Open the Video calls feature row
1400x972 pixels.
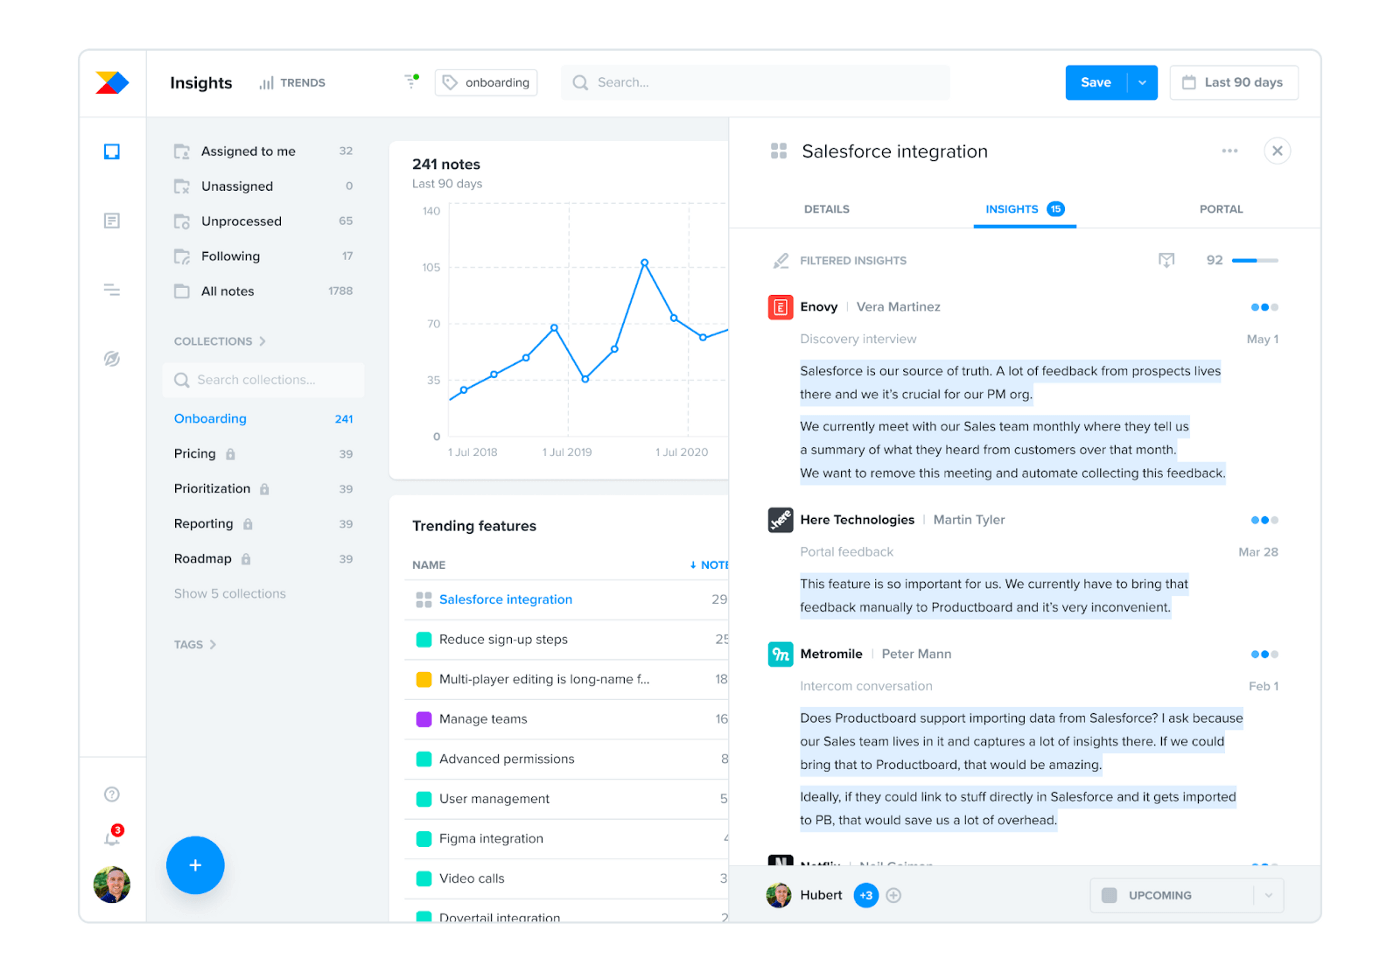click(566, 879)
